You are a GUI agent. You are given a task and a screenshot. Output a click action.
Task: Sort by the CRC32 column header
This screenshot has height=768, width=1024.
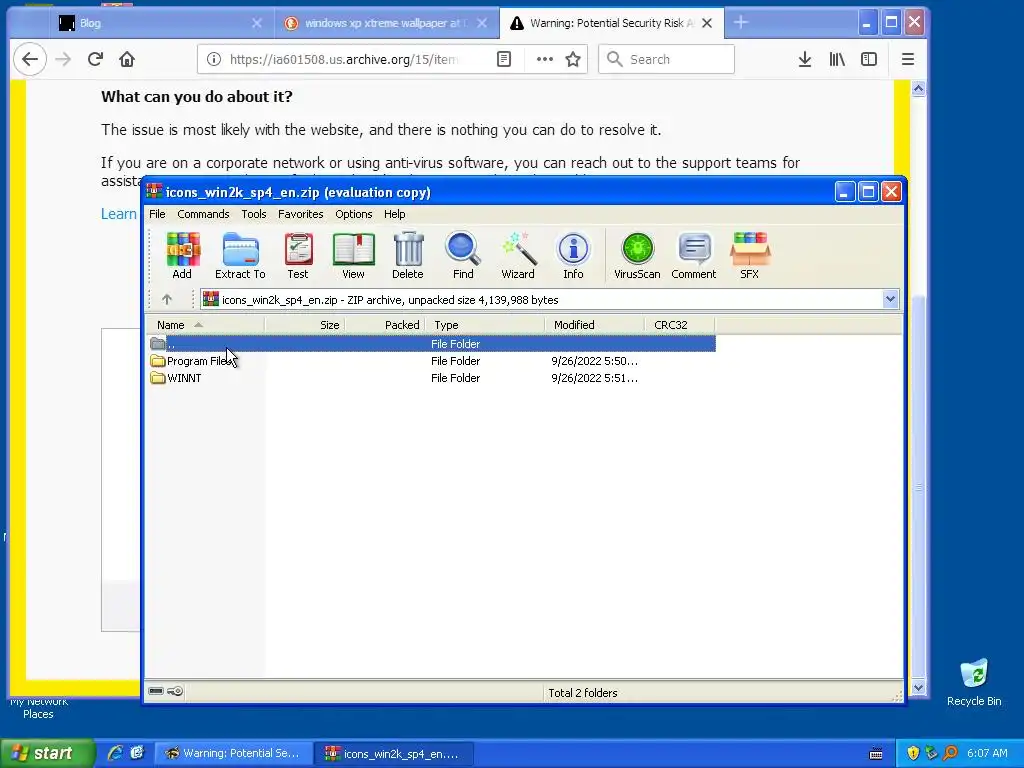[680, 325]
